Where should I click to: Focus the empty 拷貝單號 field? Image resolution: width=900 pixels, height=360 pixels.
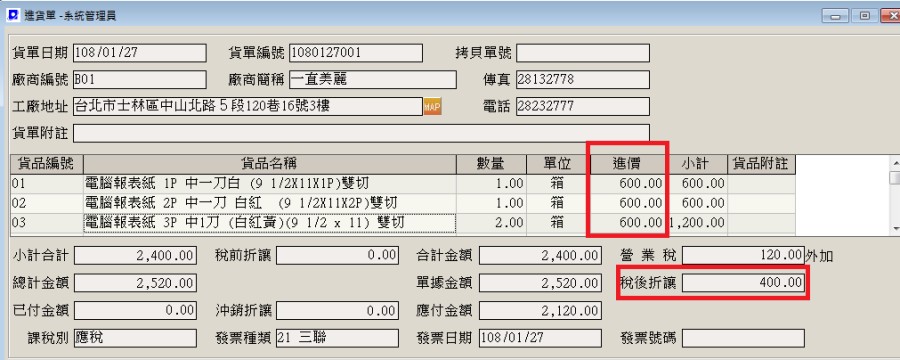coord(583,53)
